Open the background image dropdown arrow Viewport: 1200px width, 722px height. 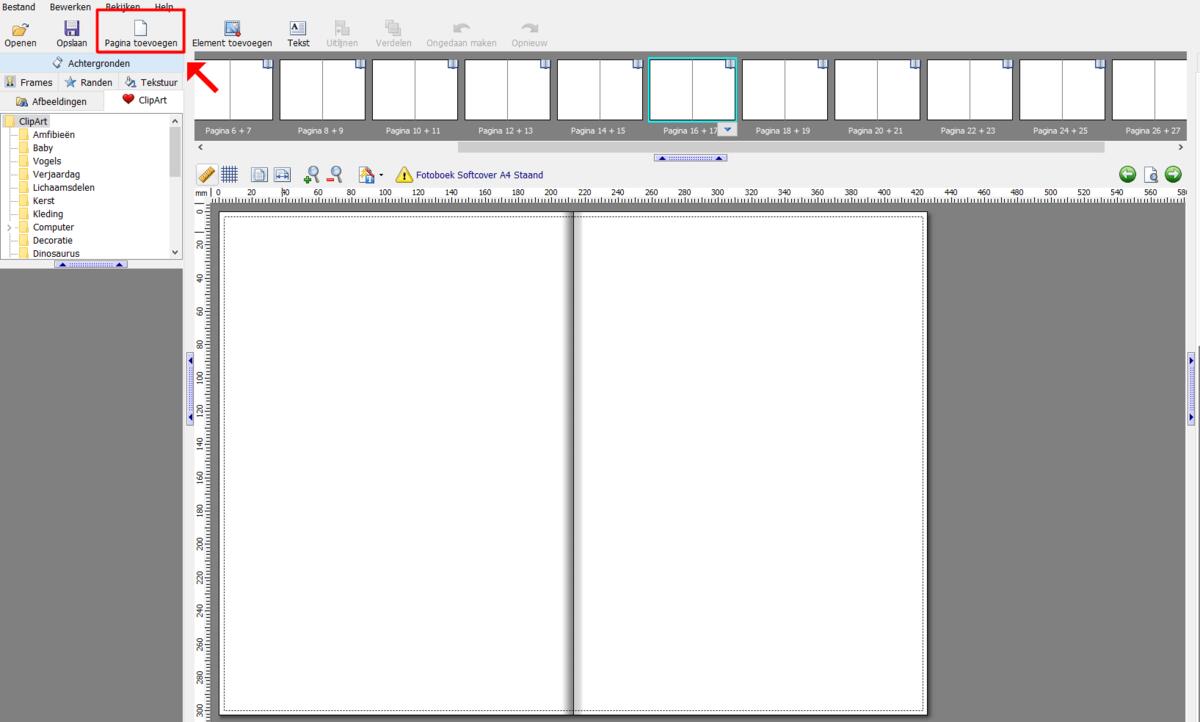point(380,173)
